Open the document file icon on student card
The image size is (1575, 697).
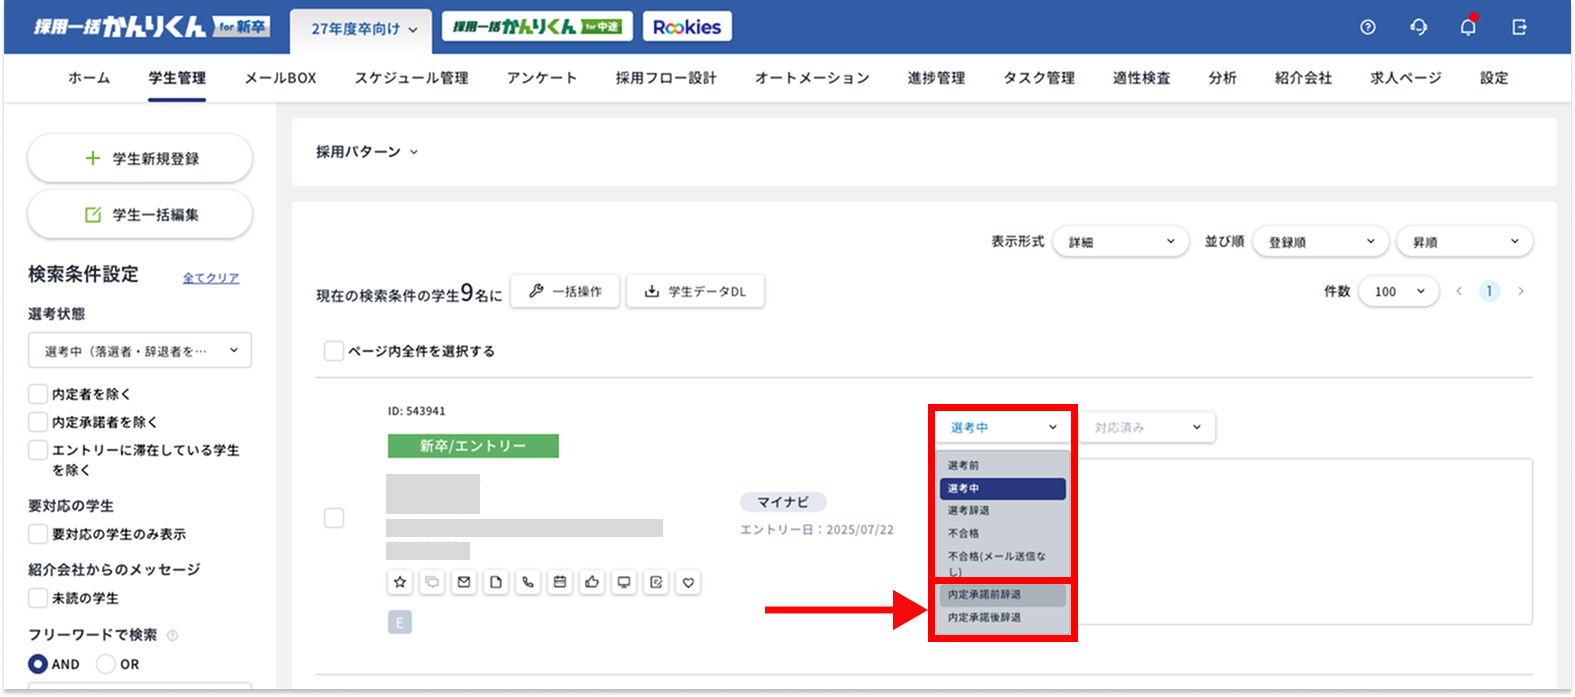(496, 582)
